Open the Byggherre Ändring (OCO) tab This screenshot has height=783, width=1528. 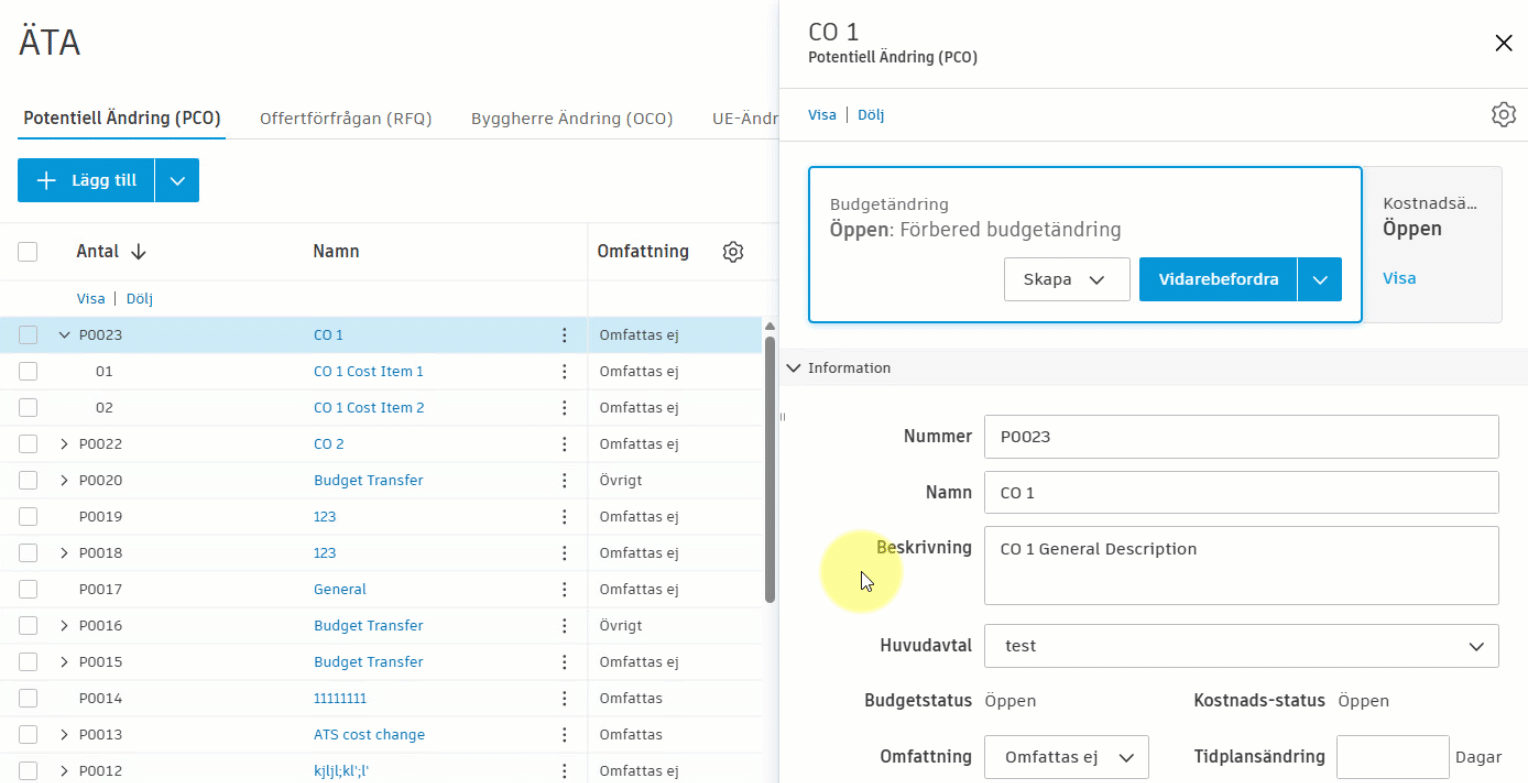point(571,117)
